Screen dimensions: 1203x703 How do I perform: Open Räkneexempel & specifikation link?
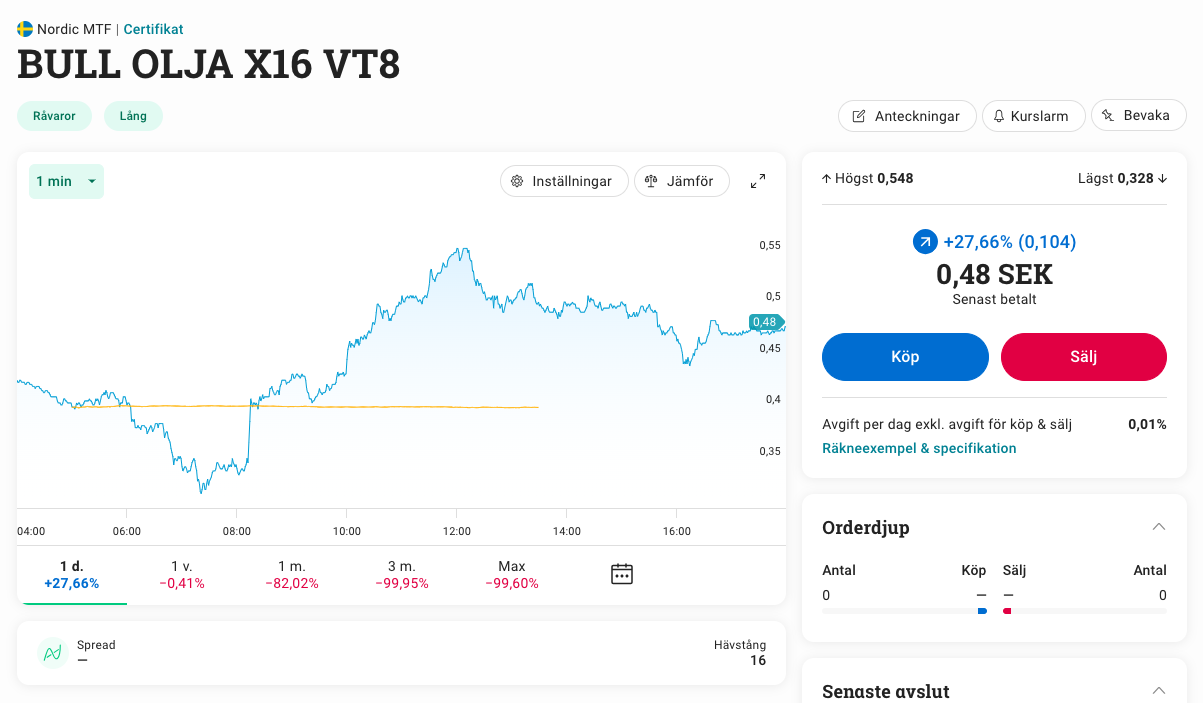coord(919,448)
